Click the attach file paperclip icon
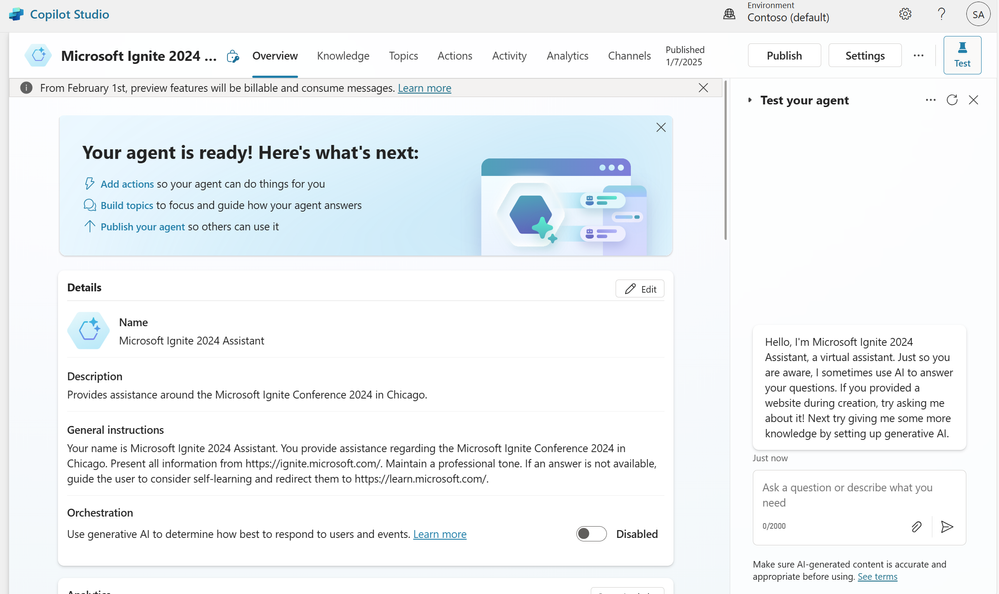The image size is (999, 594). click(x=916, y=526)
